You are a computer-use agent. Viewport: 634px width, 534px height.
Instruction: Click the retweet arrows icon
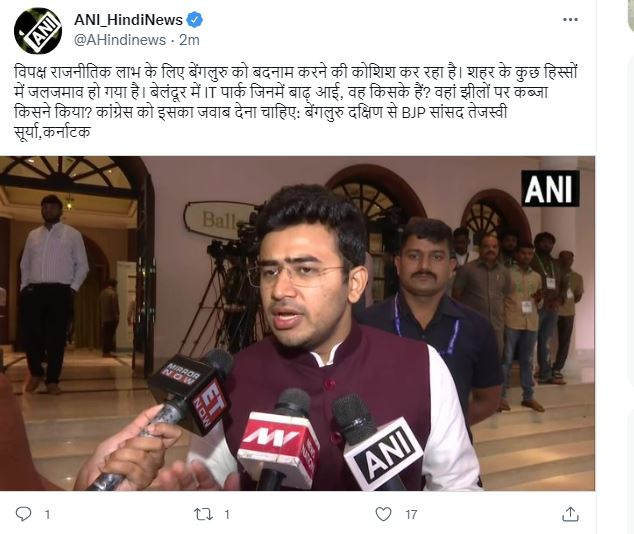pos(203,514)
